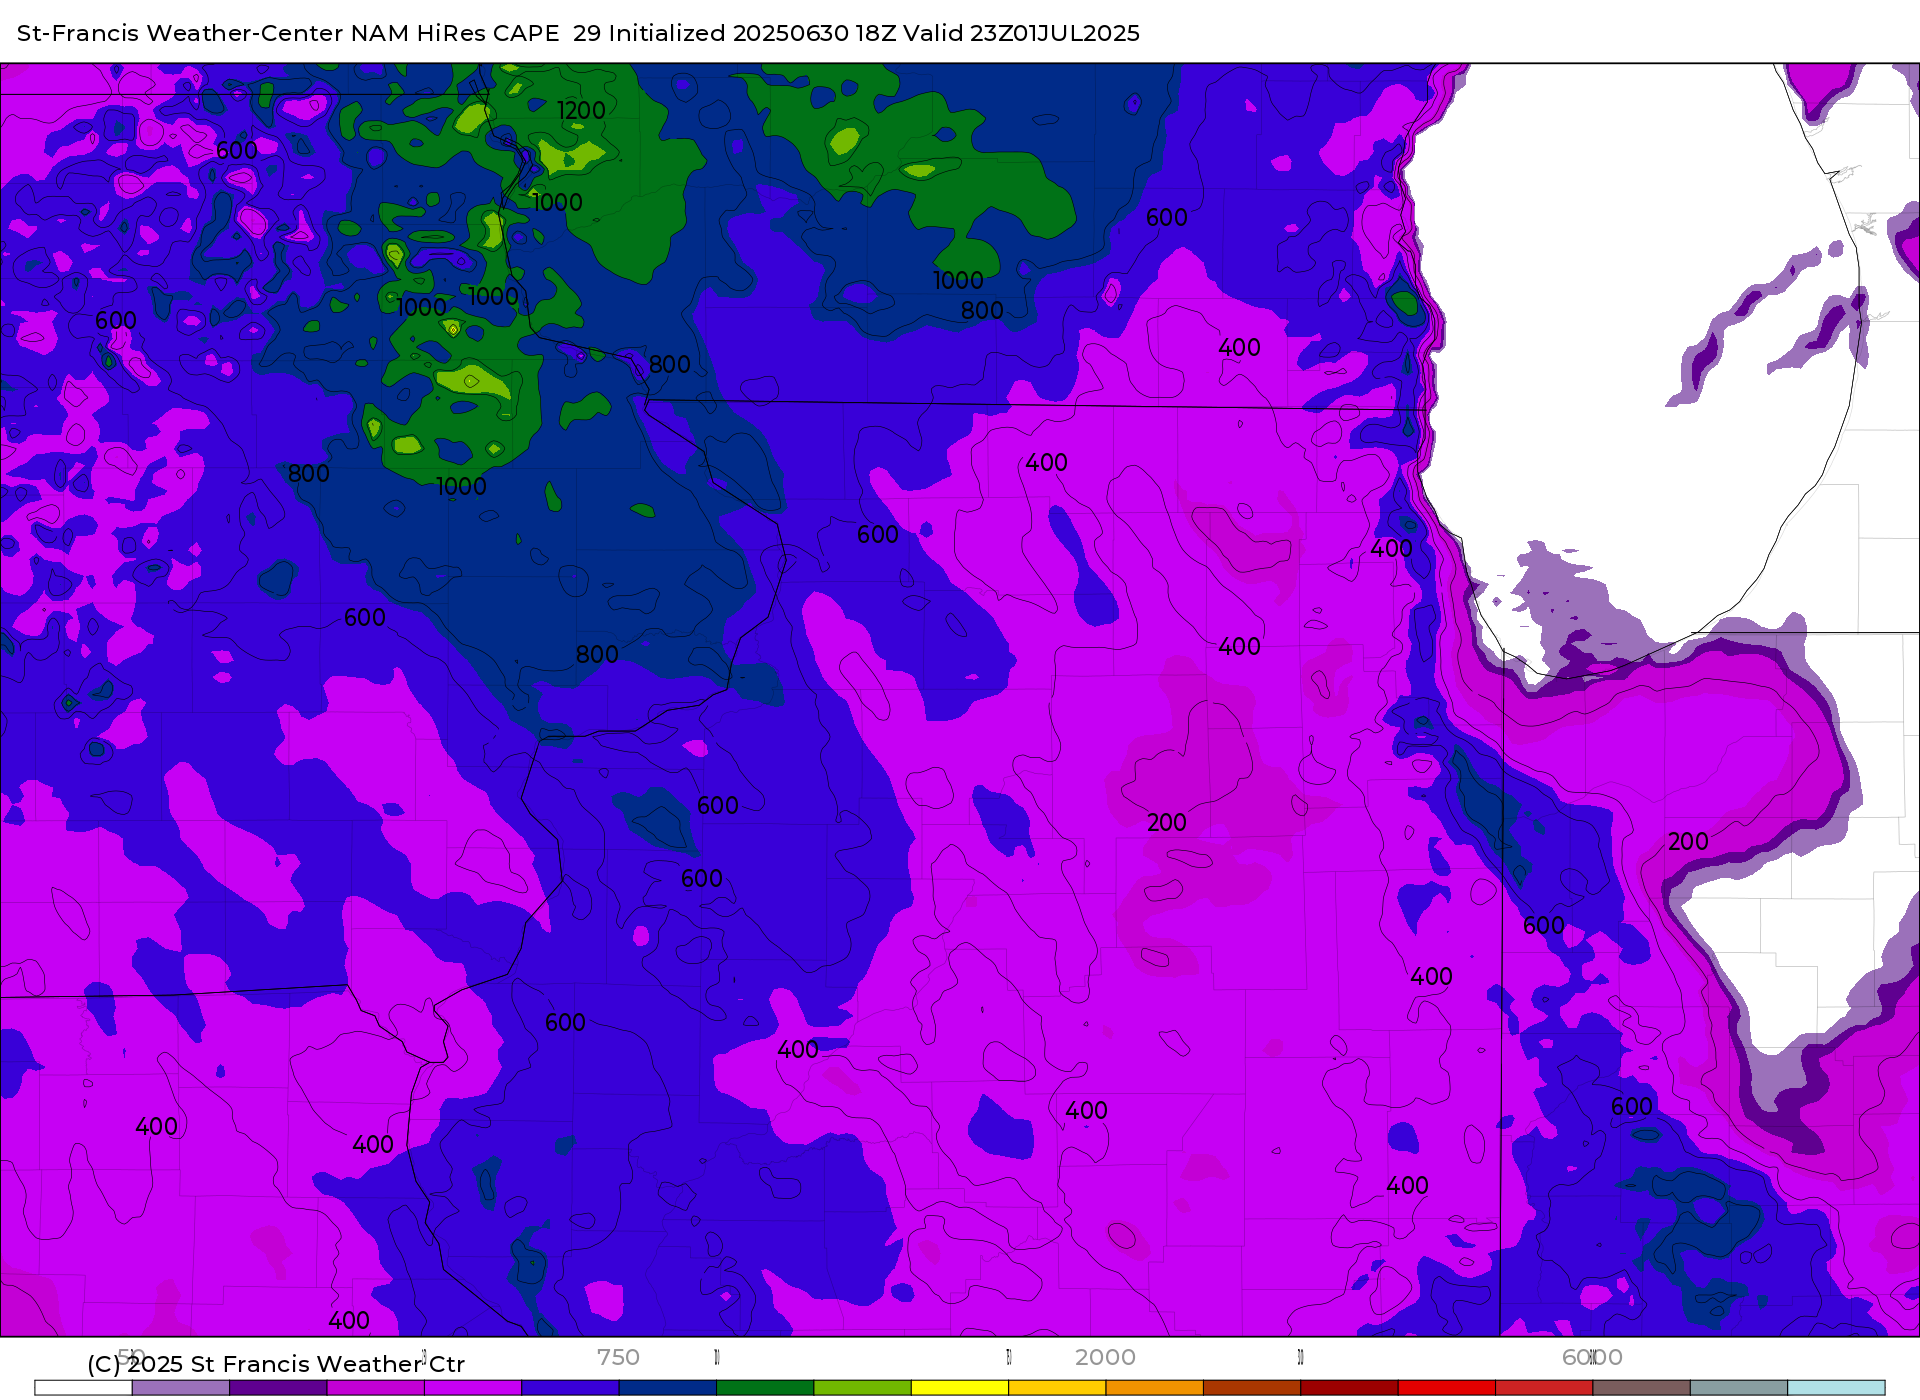Select the rust brown legend swatch
Screen dimensions: 1920x1400
tap(1252, 1388)
